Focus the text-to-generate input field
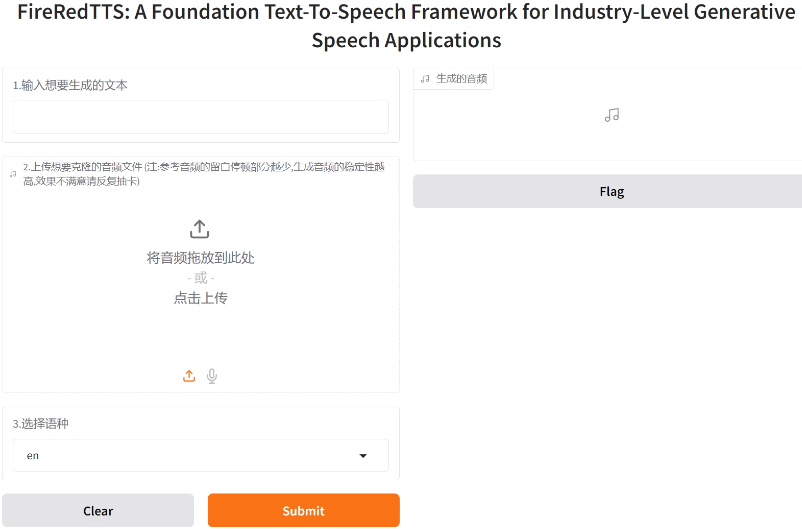Viewport: 802px width, 529px height. (200, 117)
